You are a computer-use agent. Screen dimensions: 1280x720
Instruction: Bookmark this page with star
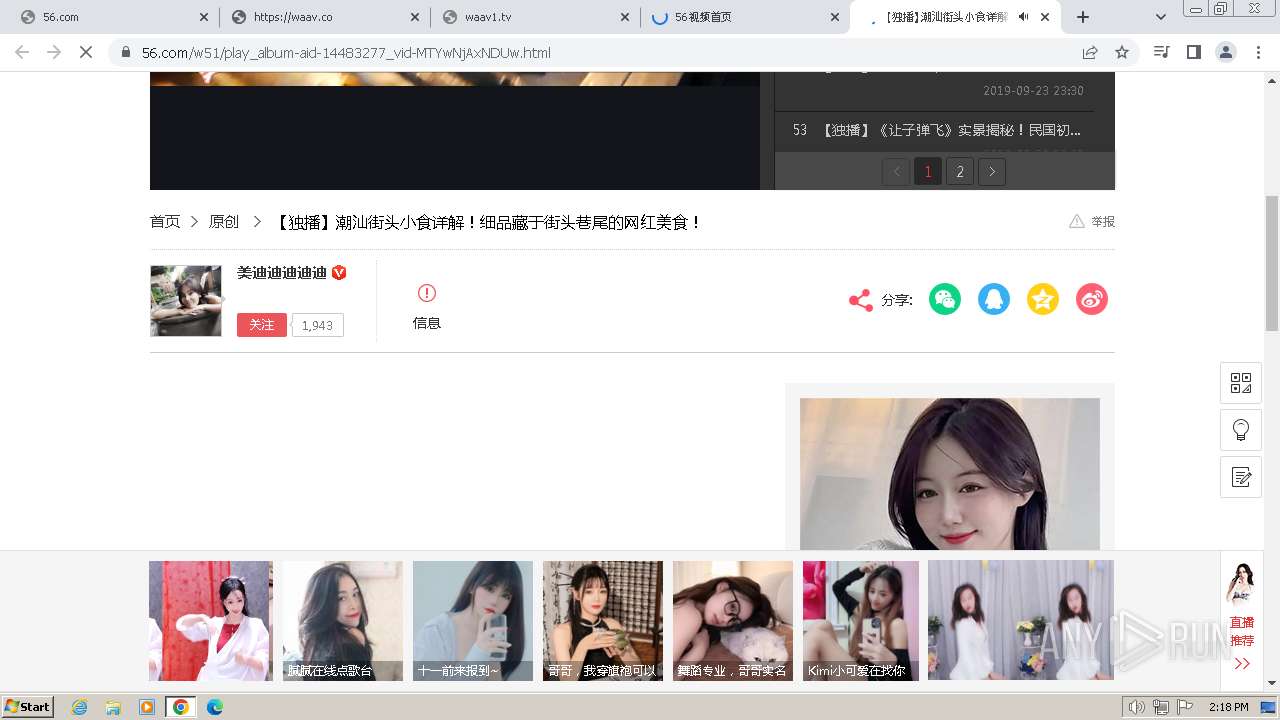[1122, 52]
